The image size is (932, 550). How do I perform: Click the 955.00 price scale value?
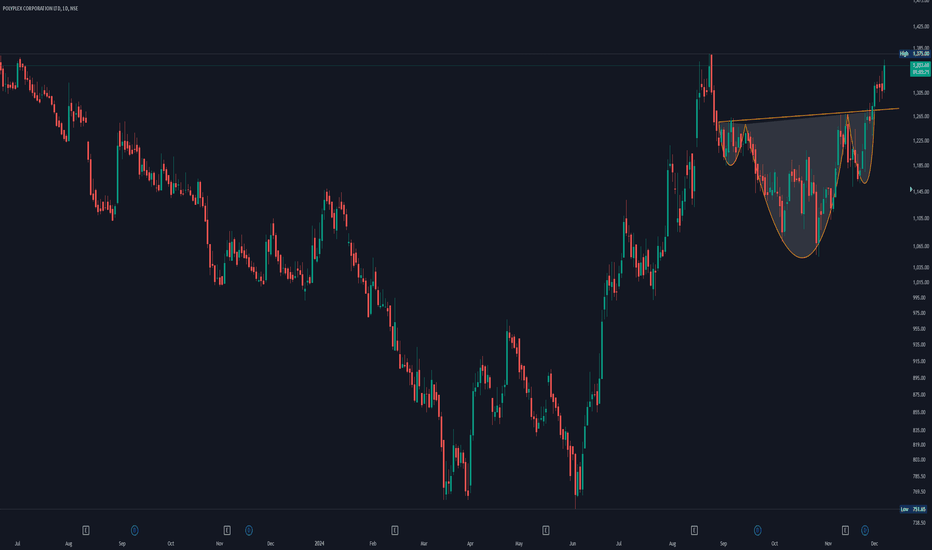922,329
